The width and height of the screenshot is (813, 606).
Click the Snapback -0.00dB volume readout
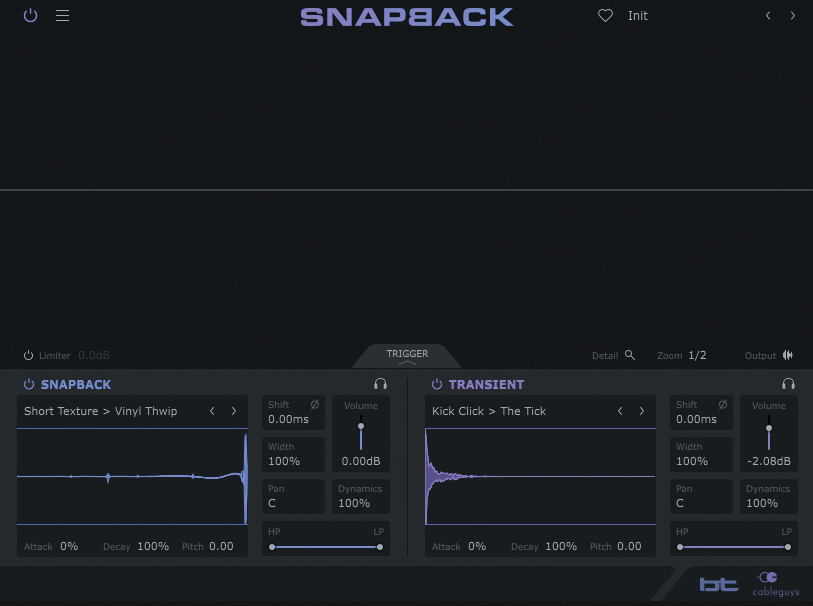(x=361, y=461)
